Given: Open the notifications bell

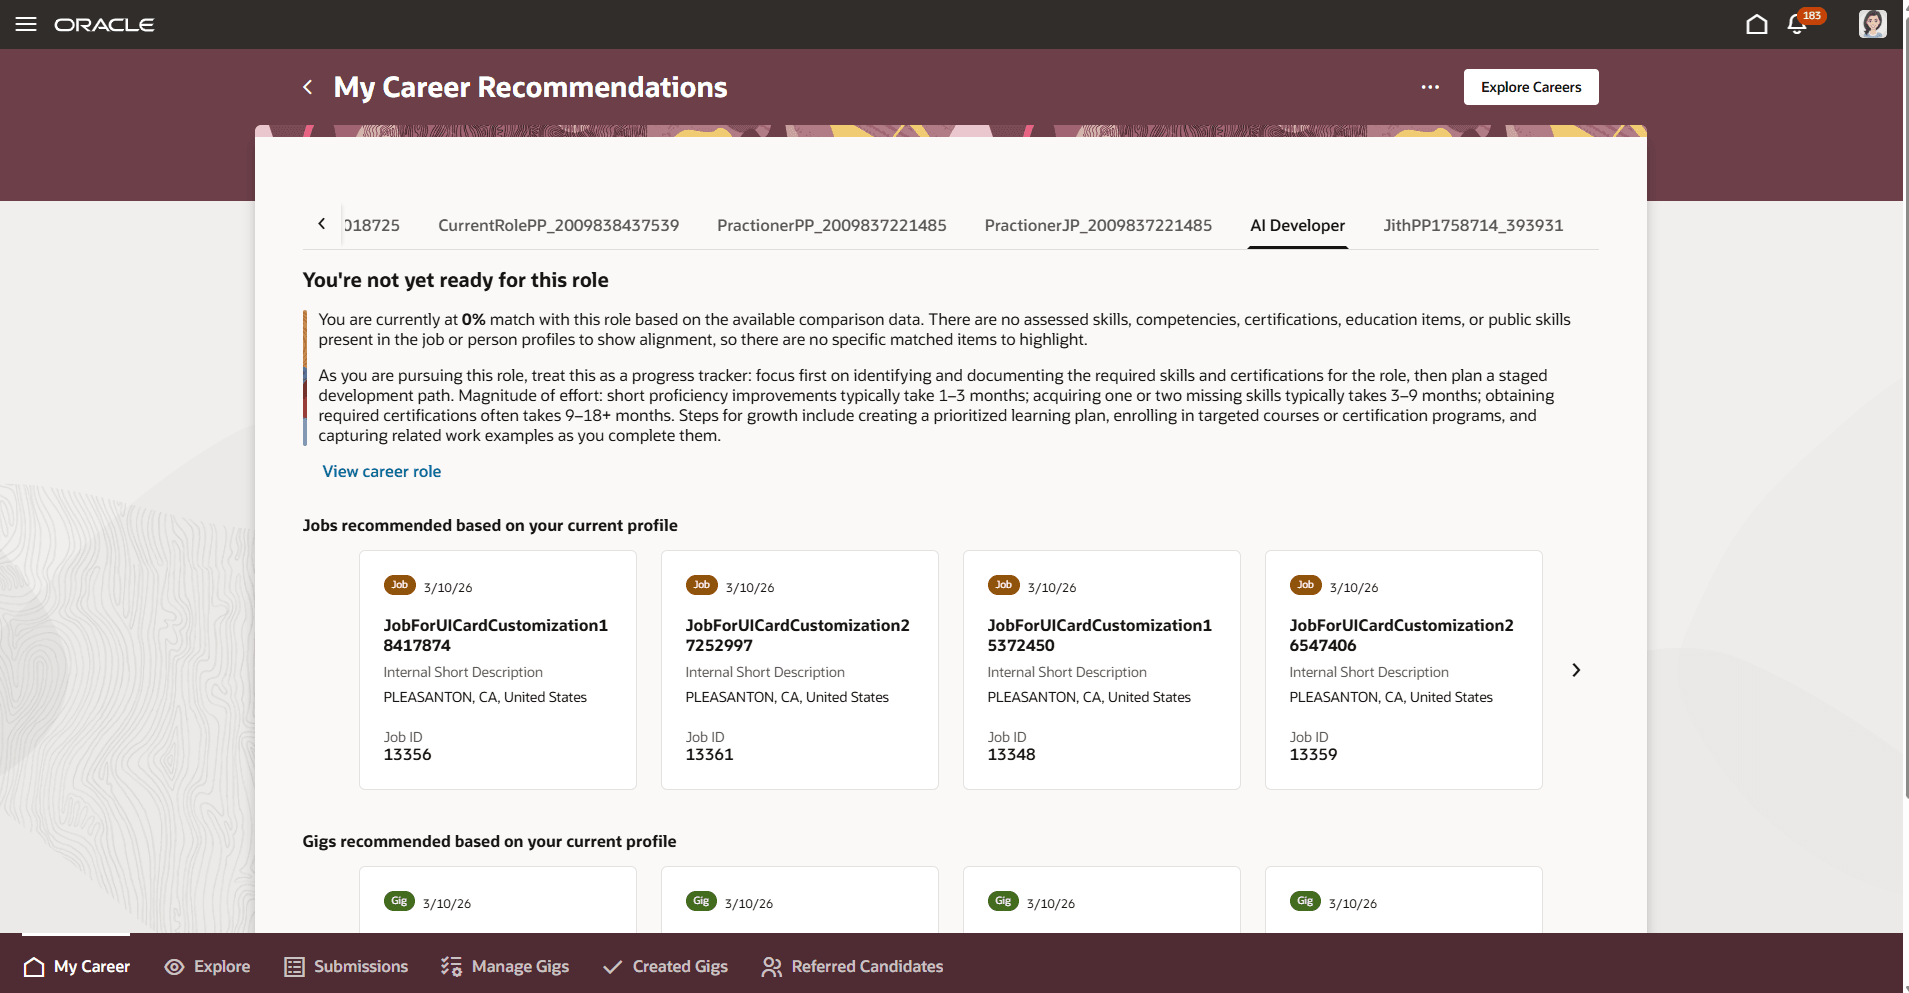Looking at the screenshot, I should (1797, 25).
